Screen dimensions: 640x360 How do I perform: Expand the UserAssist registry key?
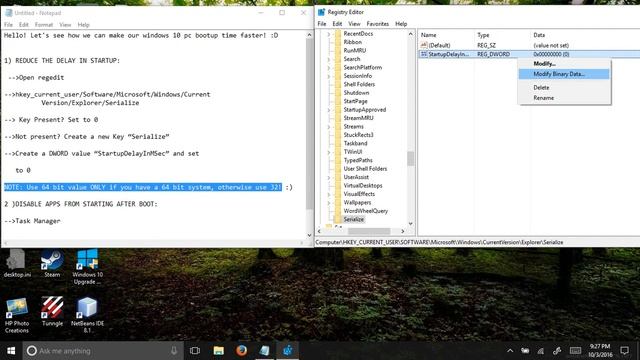click(329, 177)
